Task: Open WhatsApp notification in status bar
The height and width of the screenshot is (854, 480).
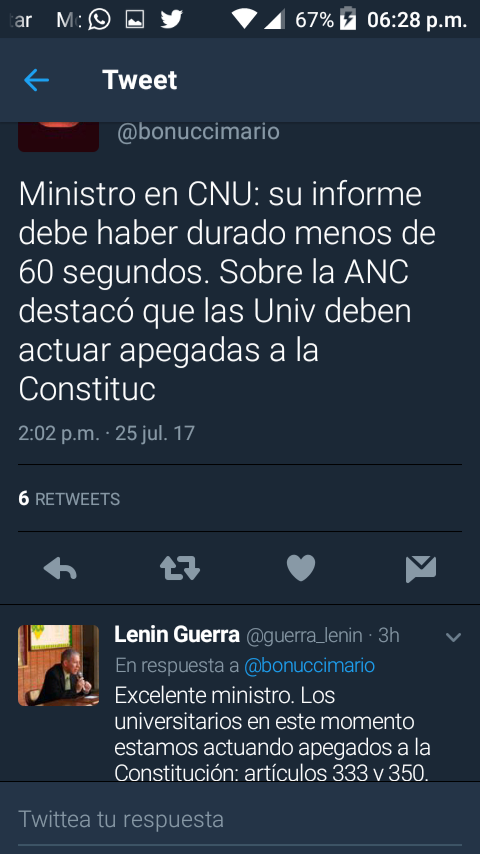Action: 99,20
